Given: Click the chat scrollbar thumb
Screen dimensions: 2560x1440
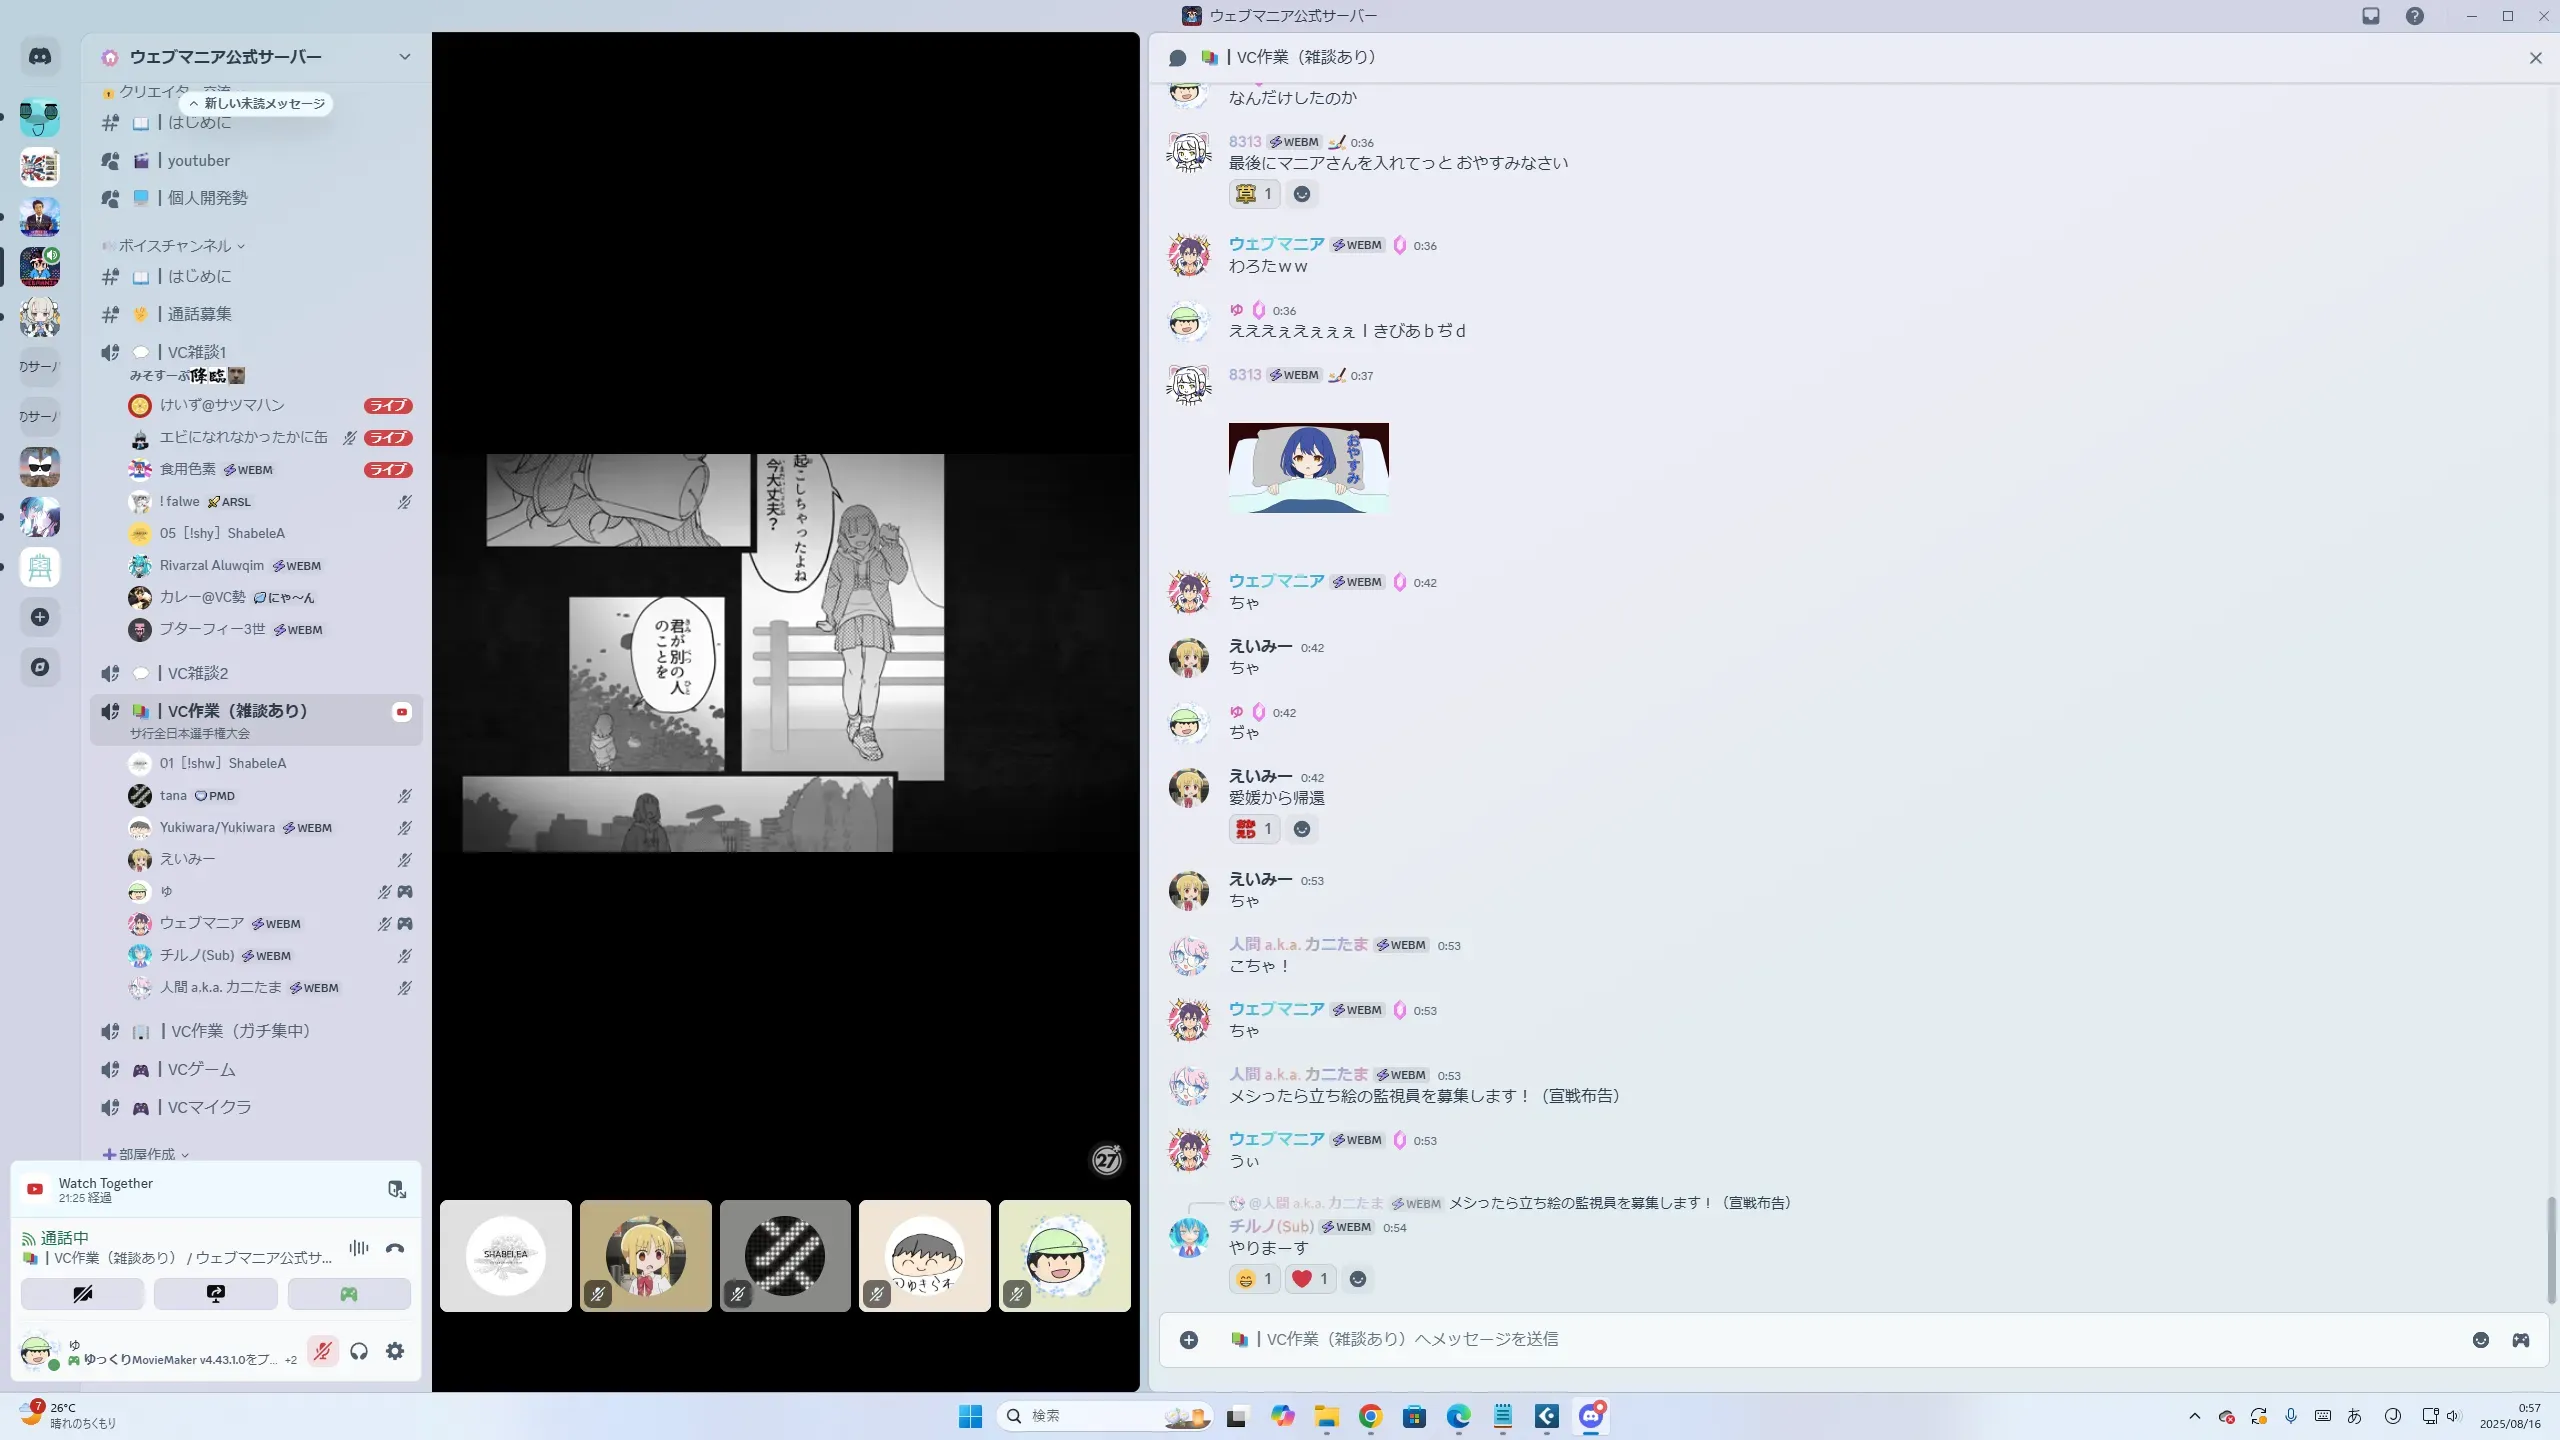Looking at the screenshot, I should [2550, 1248].
